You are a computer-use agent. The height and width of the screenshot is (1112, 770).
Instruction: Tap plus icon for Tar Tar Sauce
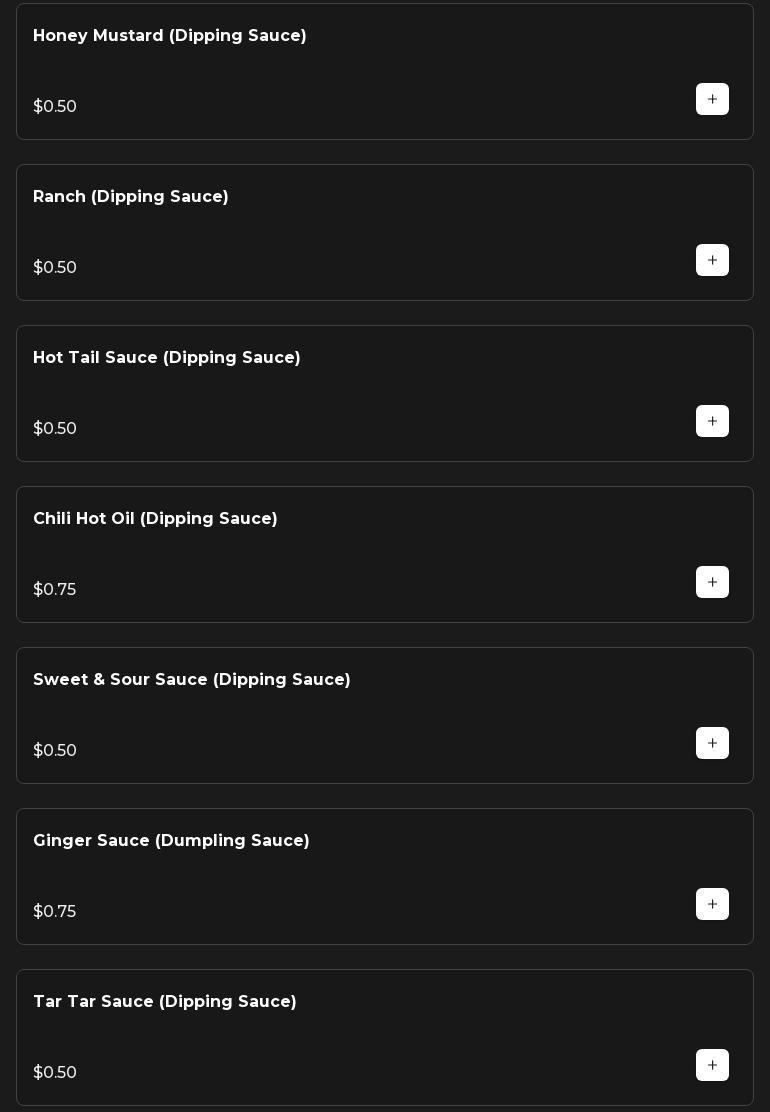[712, 1065]
